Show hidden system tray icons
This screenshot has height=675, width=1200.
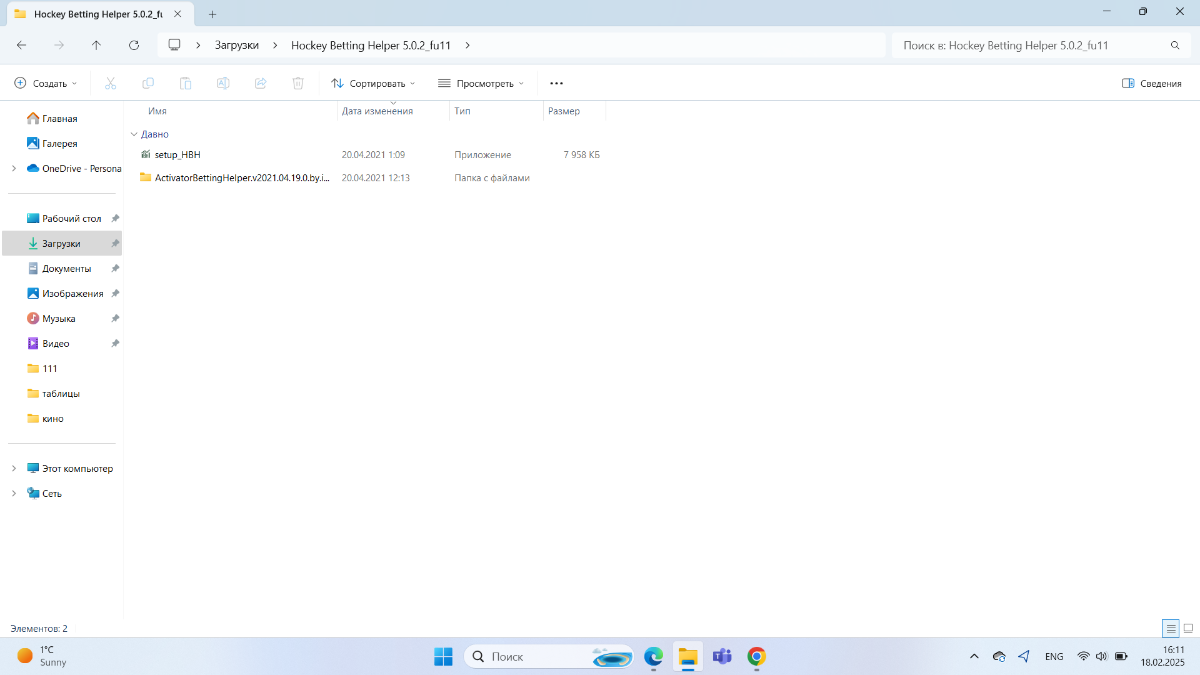(x=974, y=656)
